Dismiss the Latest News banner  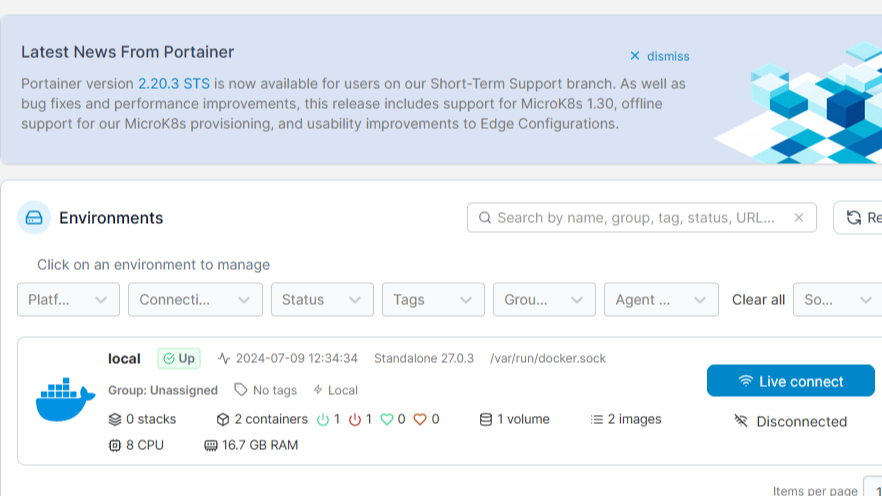tap(659, 56)
